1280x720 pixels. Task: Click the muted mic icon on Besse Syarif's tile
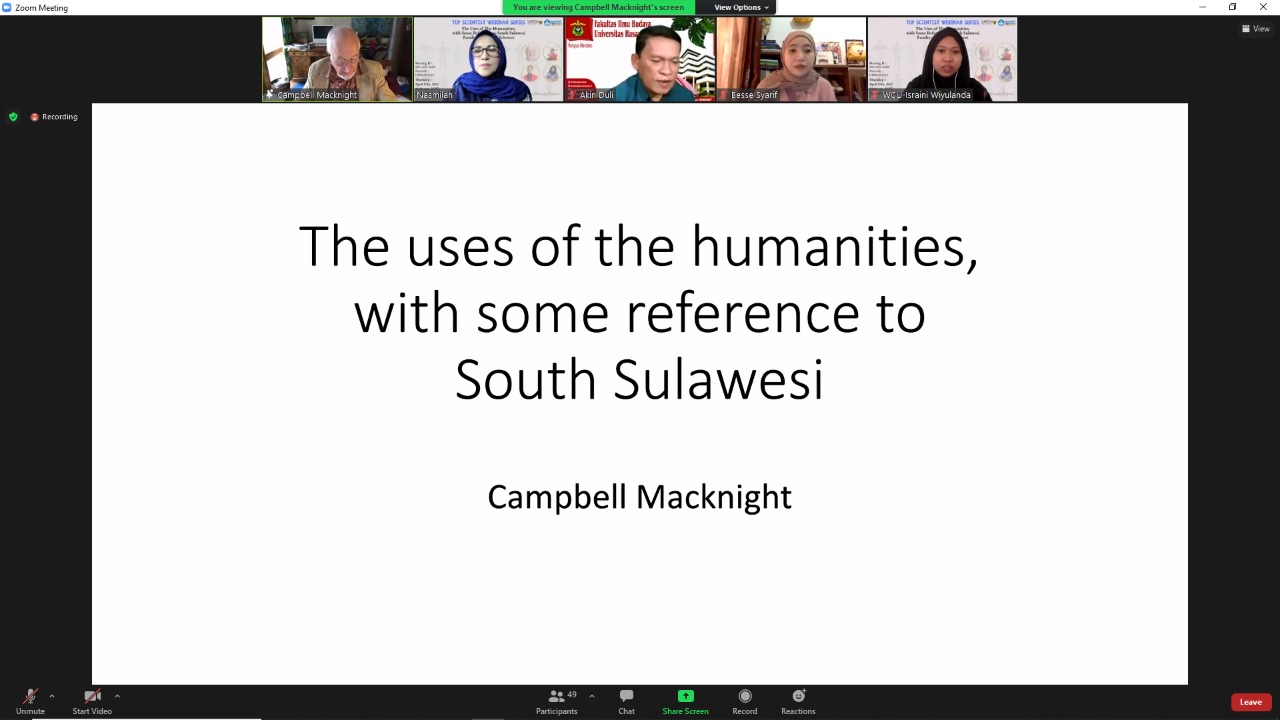725,95
